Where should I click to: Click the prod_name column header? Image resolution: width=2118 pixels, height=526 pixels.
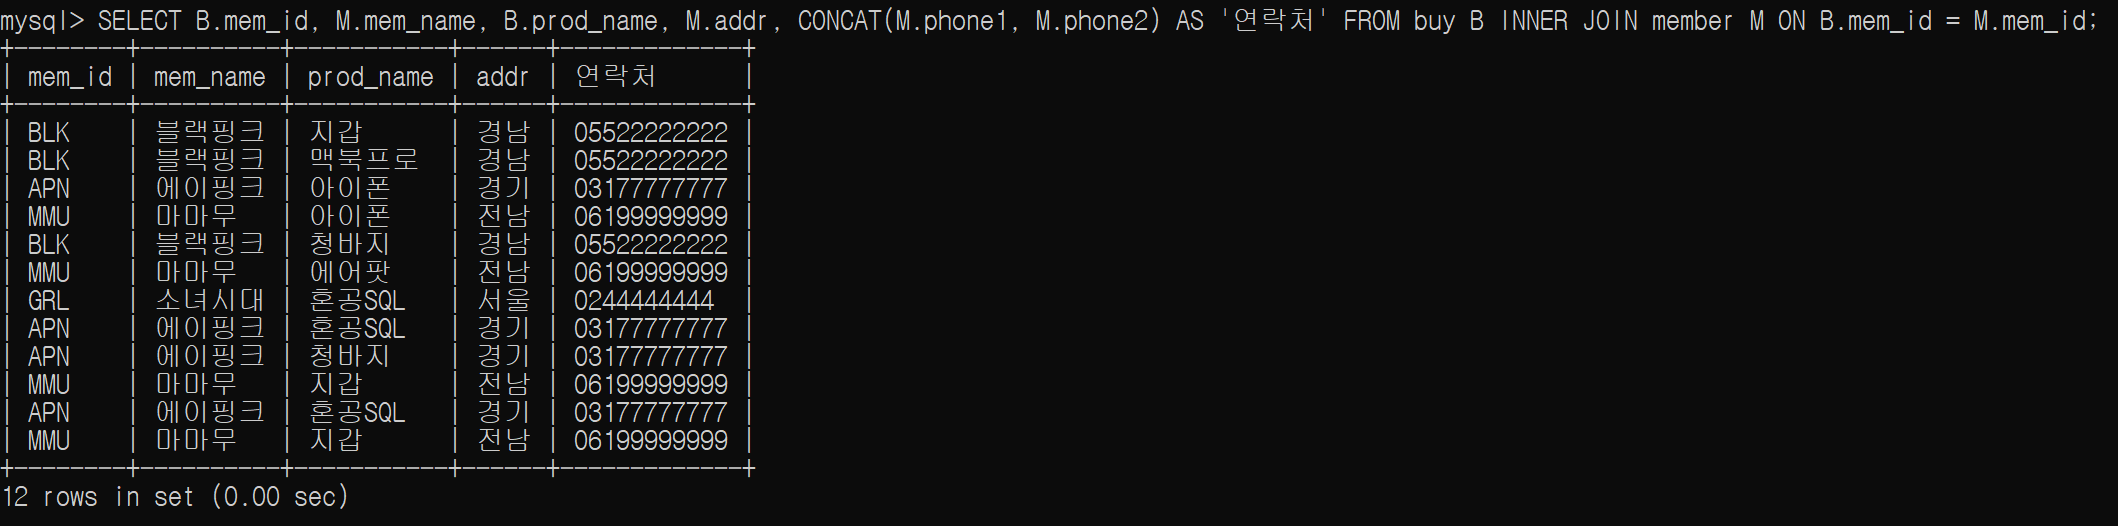pyautogui.click(x=371, y=78)
